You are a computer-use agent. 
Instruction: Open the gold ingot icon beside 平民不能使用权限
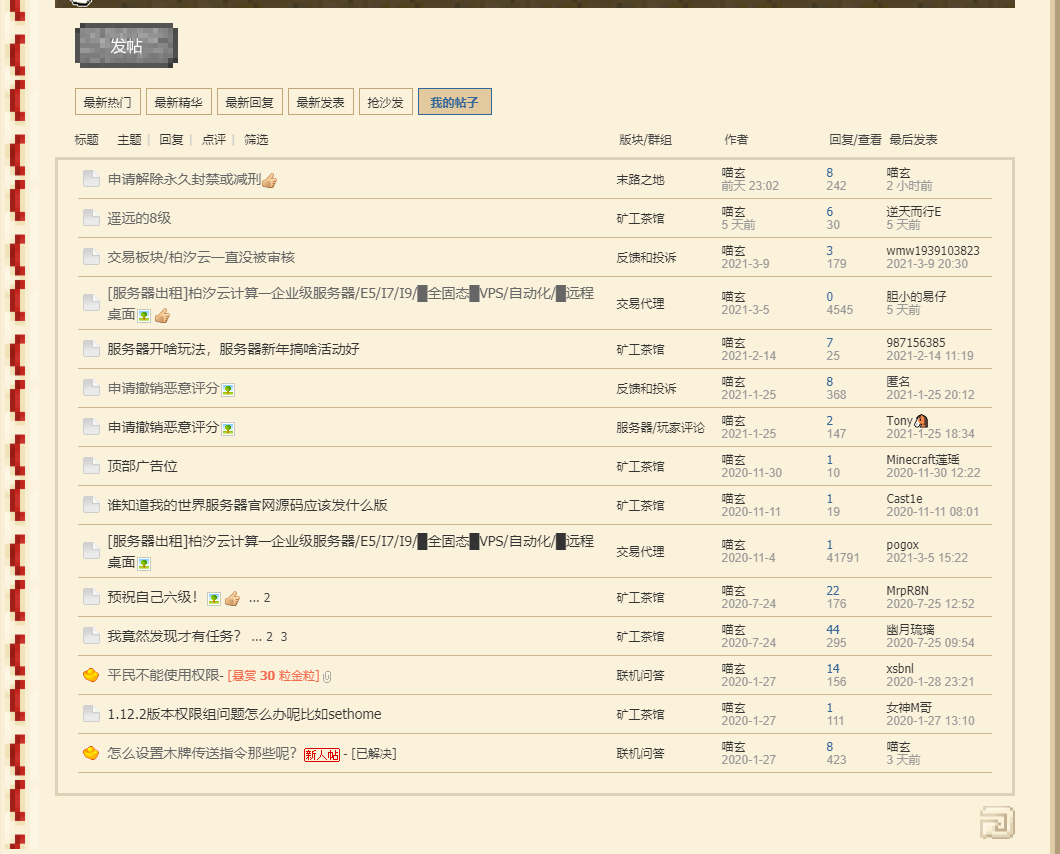point(91,676)
